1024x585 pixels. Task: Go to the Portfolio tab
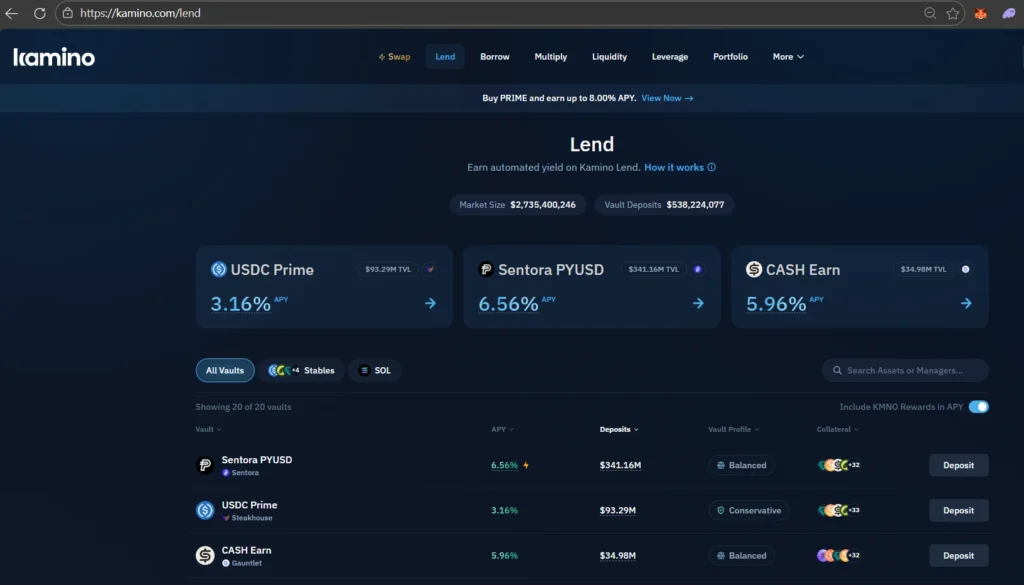pyautogui.click(x=730, y=57)
